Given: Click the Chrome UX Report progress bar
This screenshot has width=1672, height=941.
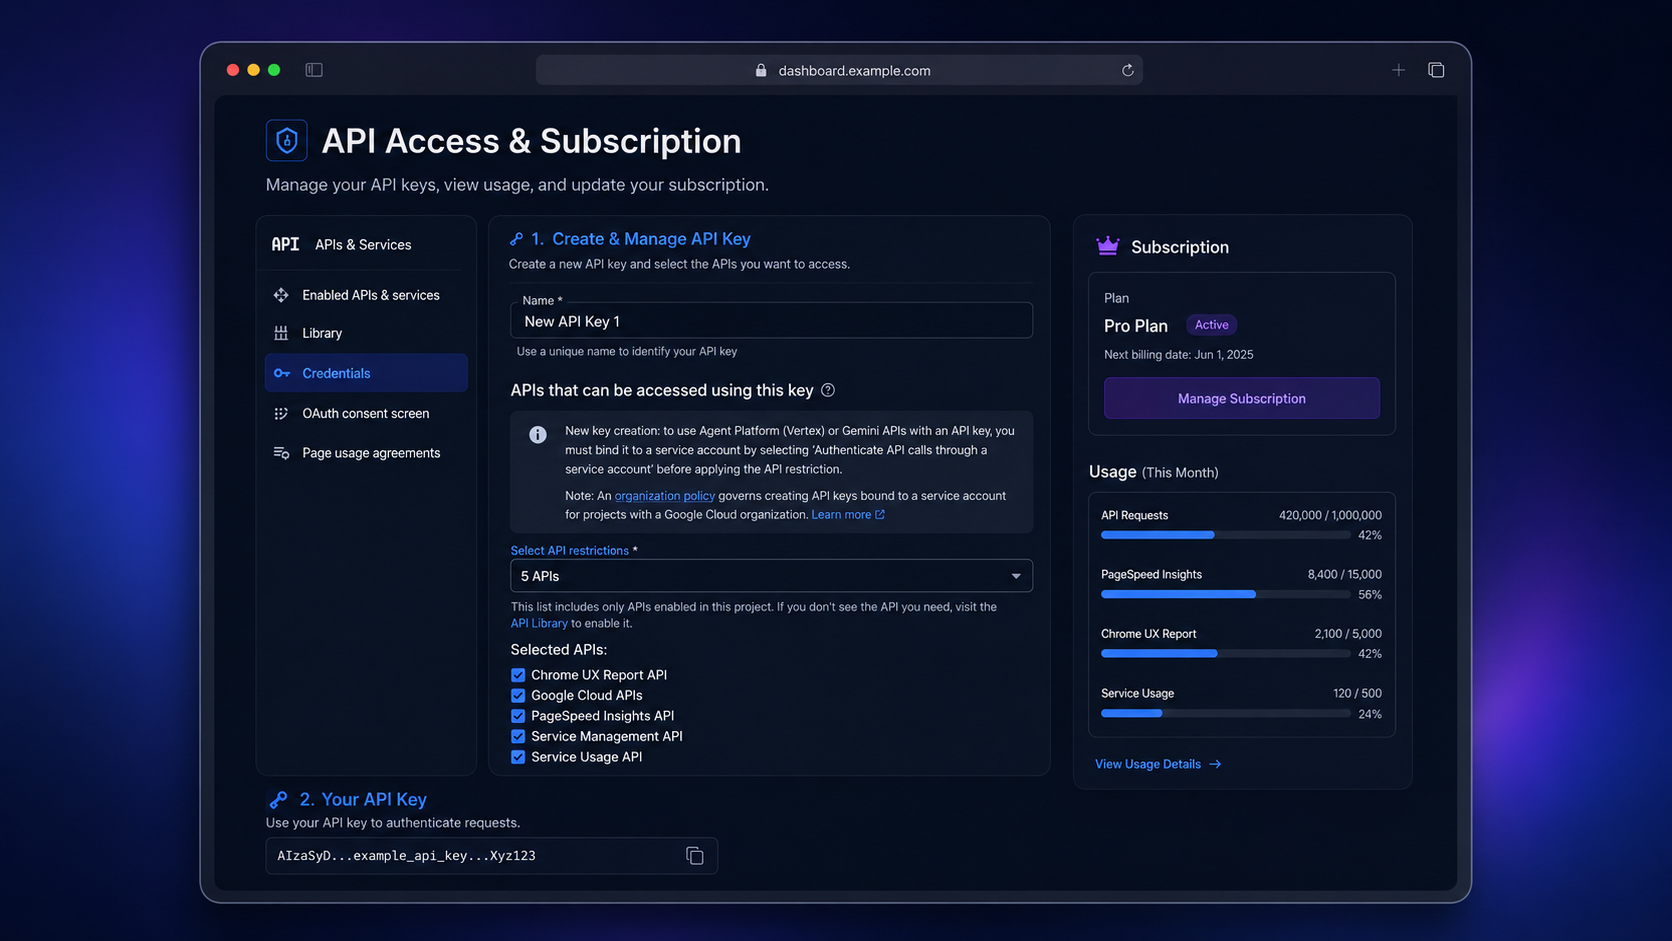Looking at the screenshot, I should (x=1225, y=653).
